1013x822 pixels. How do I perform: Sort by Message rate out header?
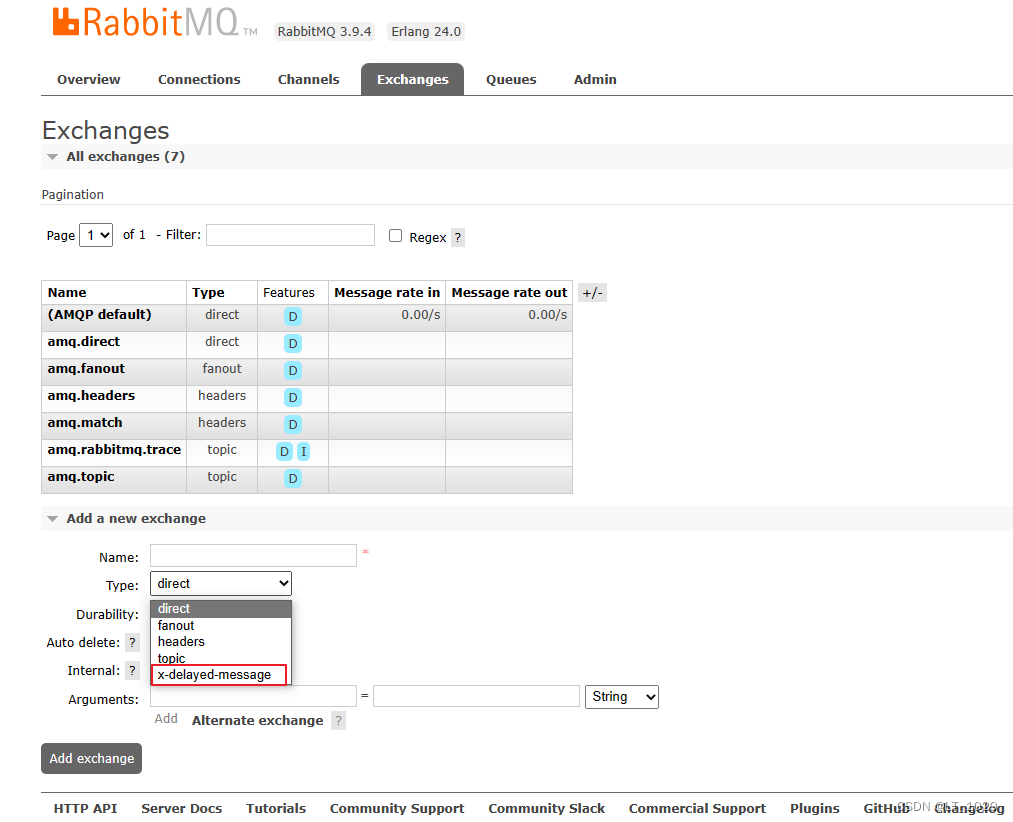click(x=509, y=293)
